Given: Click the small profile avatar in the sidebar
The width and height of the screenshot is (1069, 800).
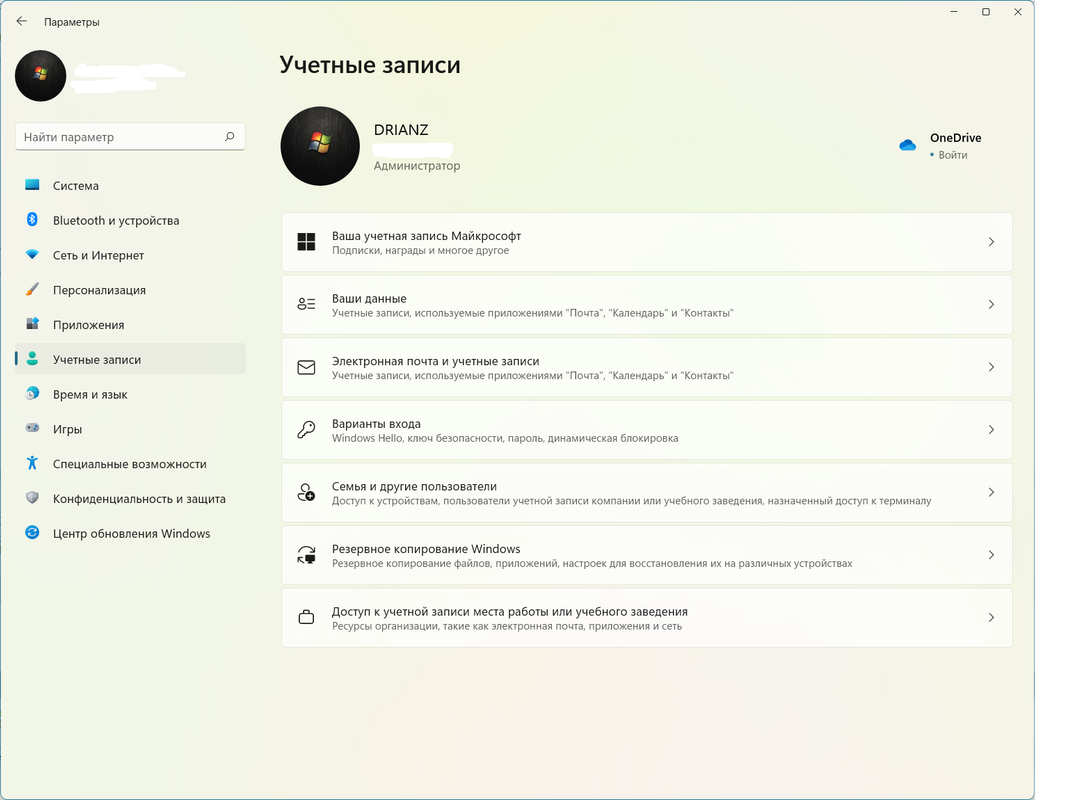Looking at the screenshot, I should pyautogui.click(x=40, y=76).
